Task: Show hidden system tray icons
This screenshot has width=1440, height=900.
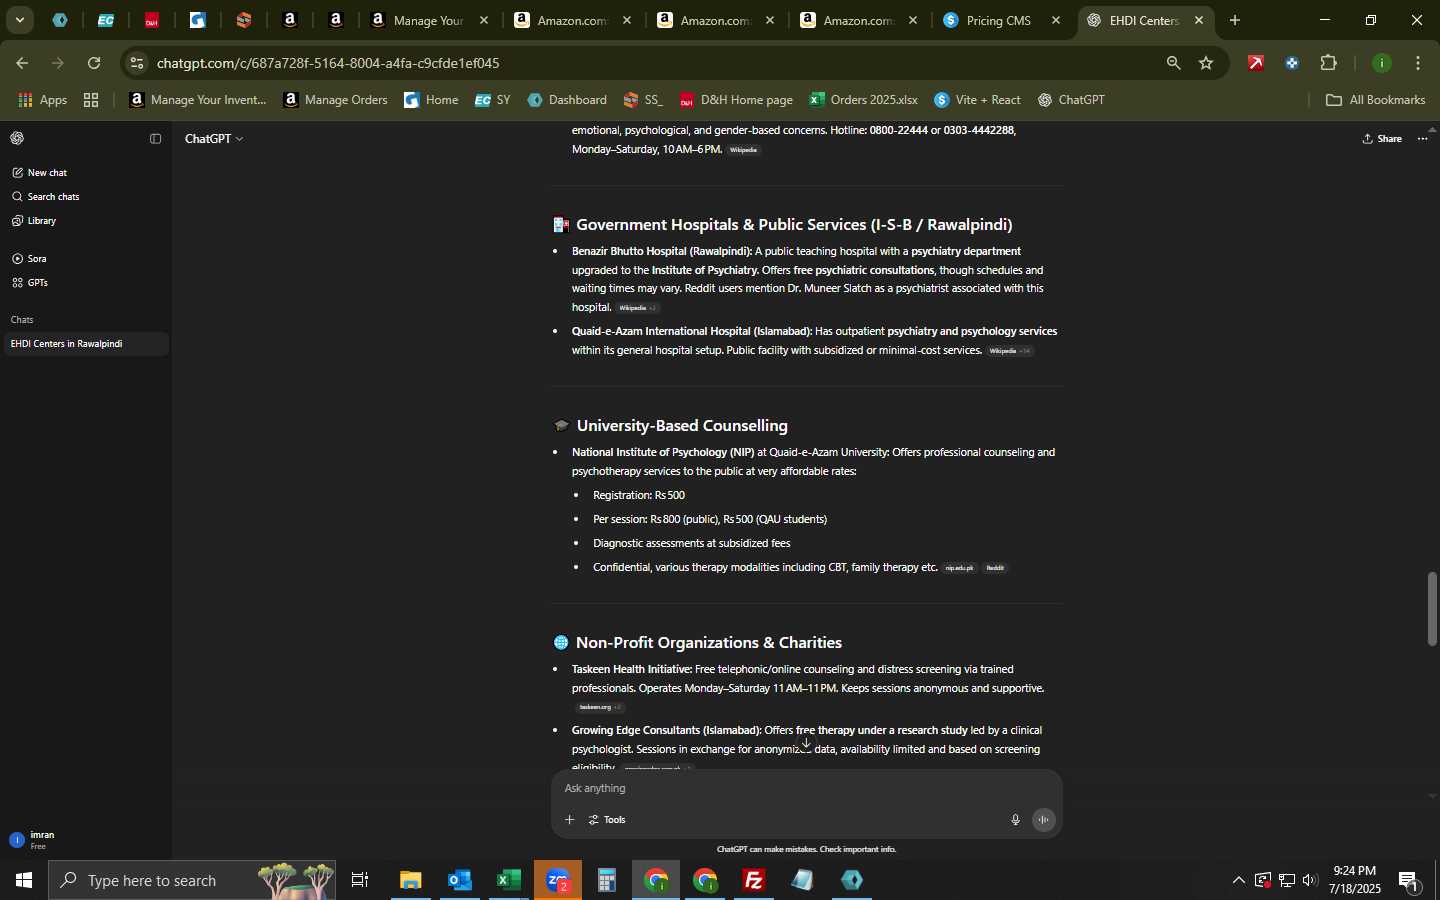Action: click(x=1238, y=881)
